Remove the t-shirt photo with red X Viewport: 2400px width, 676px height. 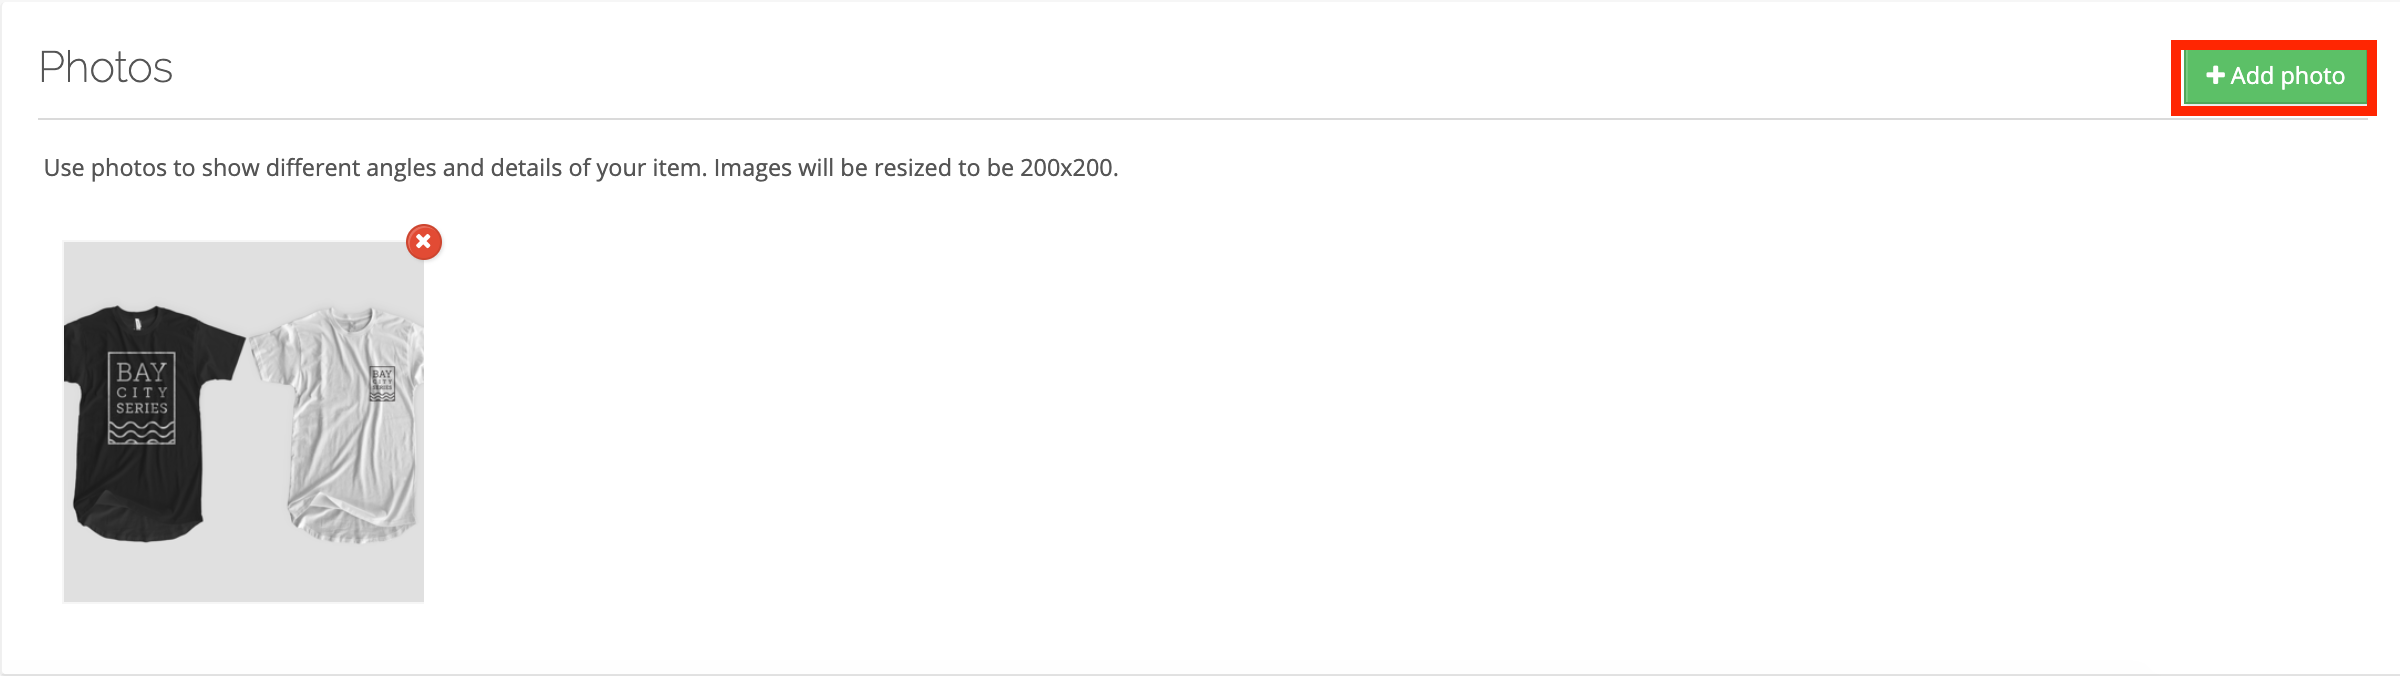pos(424,242)
